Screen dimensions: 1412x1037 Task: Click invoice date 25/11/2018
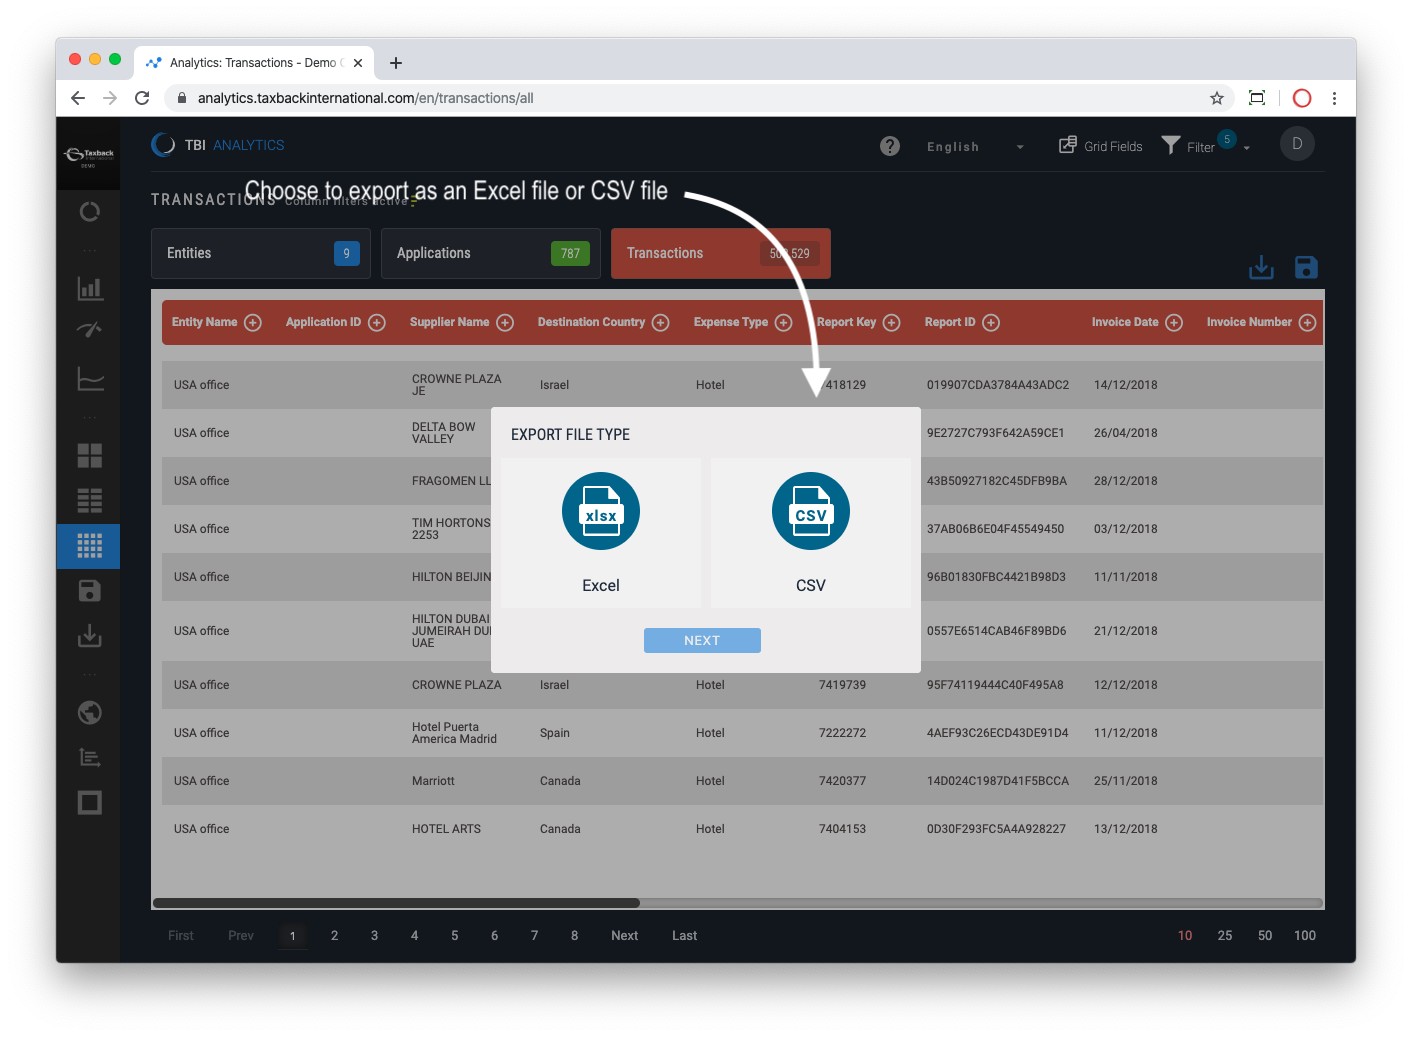1125,781
